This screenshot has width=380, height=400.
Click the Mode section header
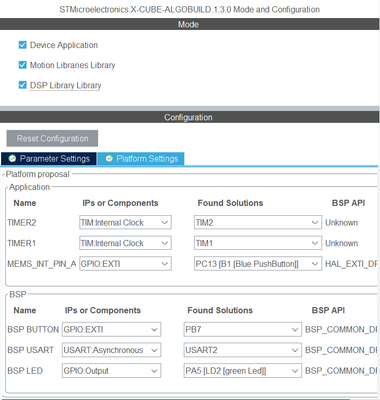189,24
